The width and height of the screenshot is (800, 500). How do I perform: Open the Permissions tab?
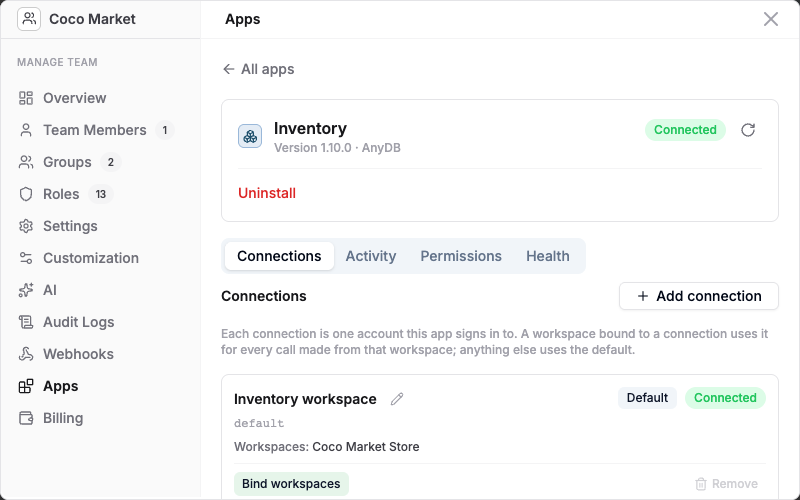pyautogui.click(x=461, y=256)
